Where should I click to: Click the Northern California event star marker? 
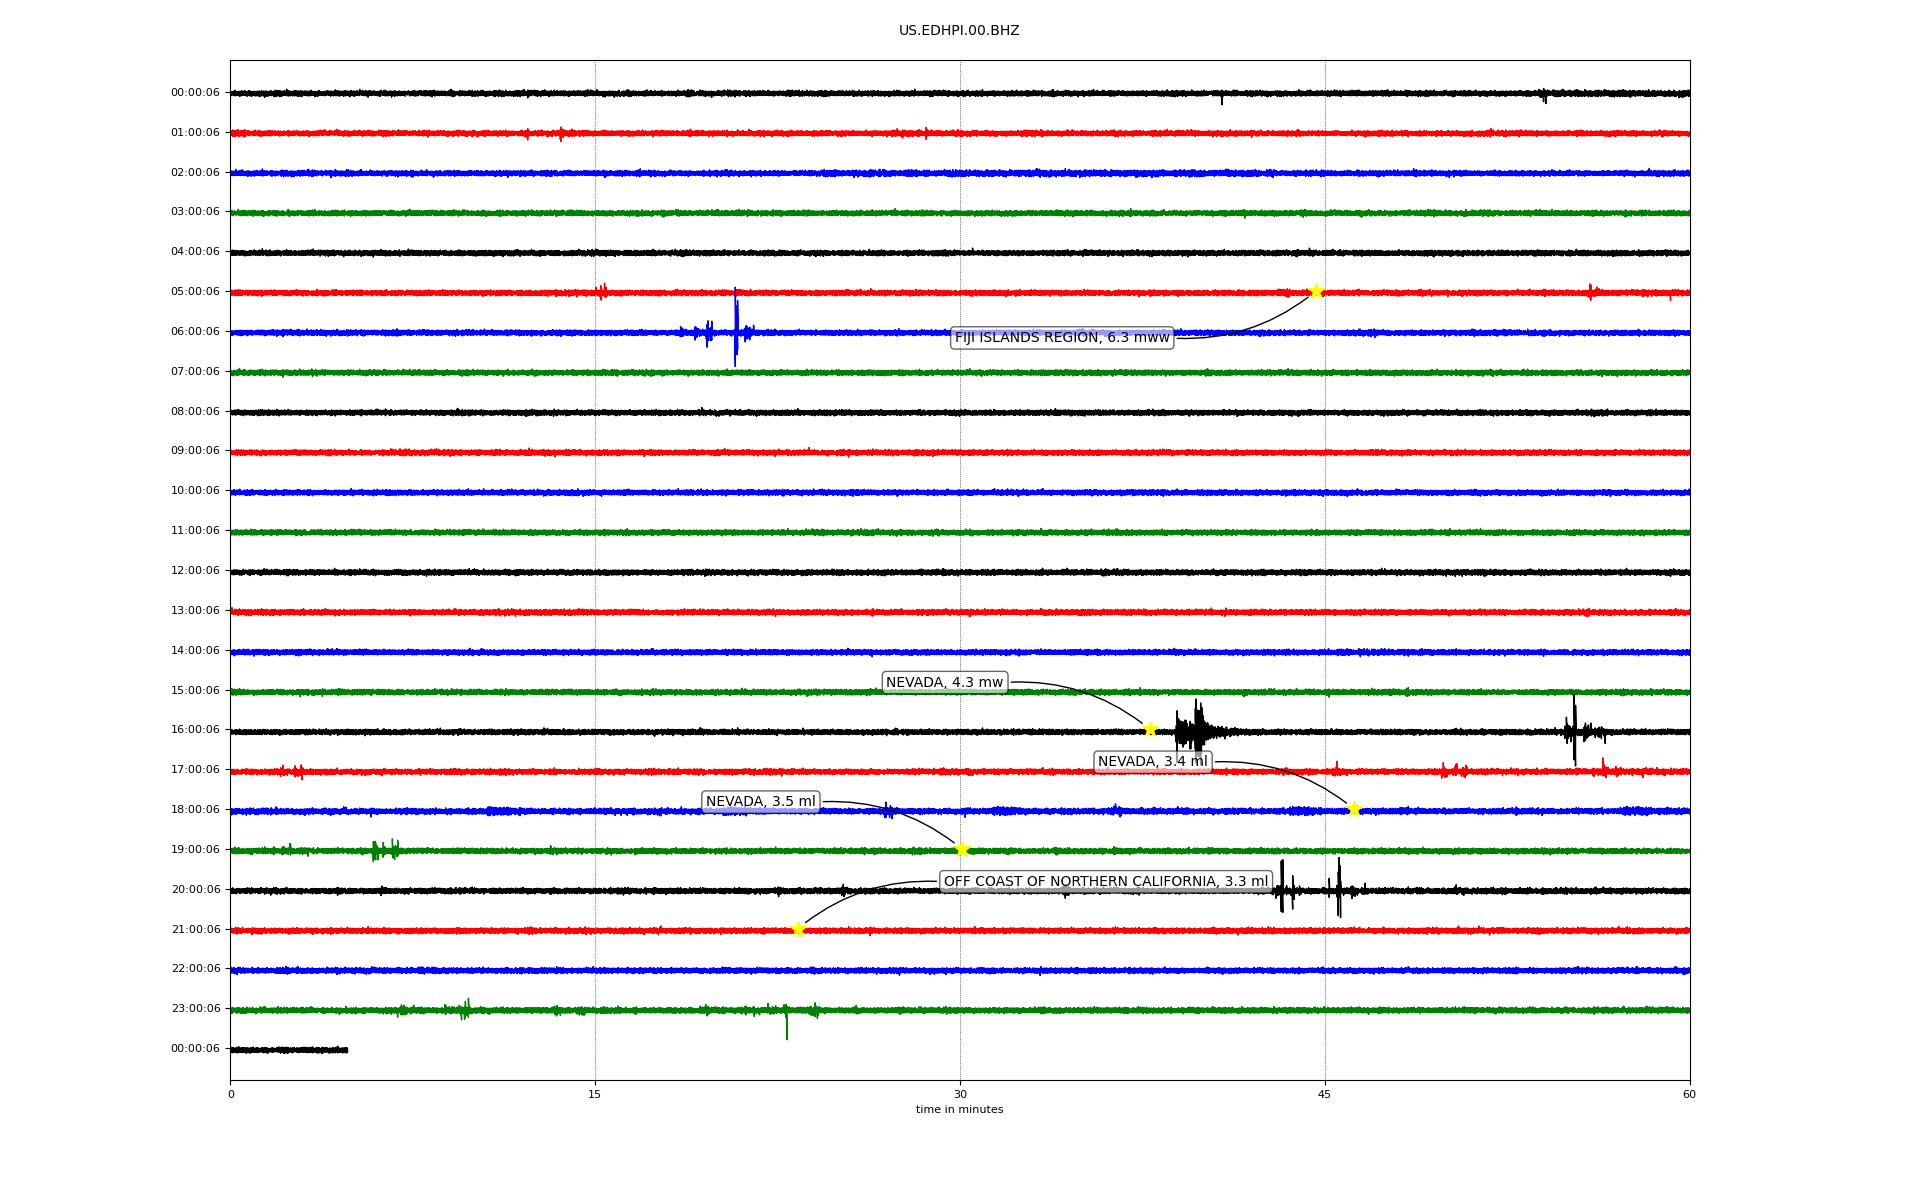[798, 929]
